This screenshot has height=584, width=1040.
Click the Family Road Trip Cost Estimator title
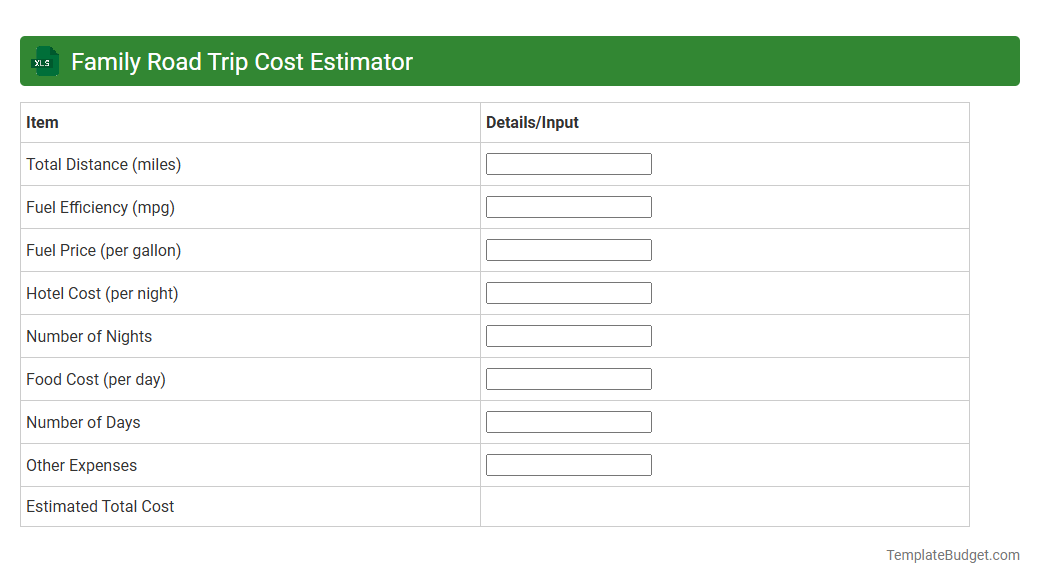[241, 61]
